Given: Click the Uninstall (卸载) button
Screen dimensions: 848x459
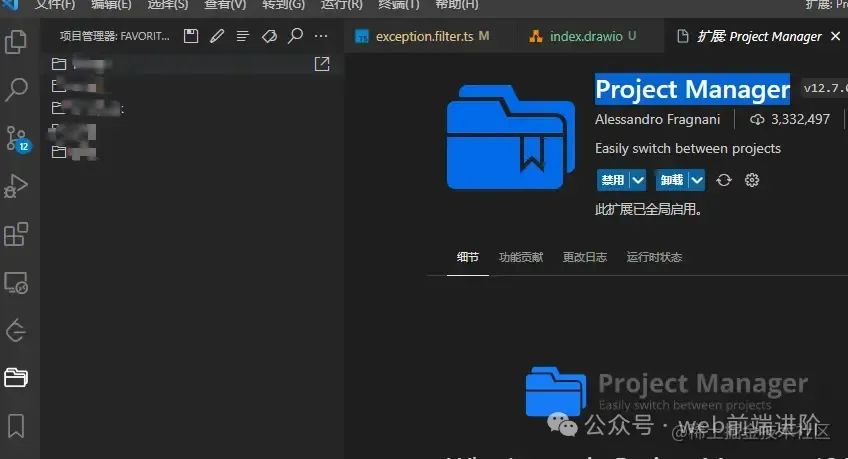Looking at the screenshot, I should [x=672, y=180].
